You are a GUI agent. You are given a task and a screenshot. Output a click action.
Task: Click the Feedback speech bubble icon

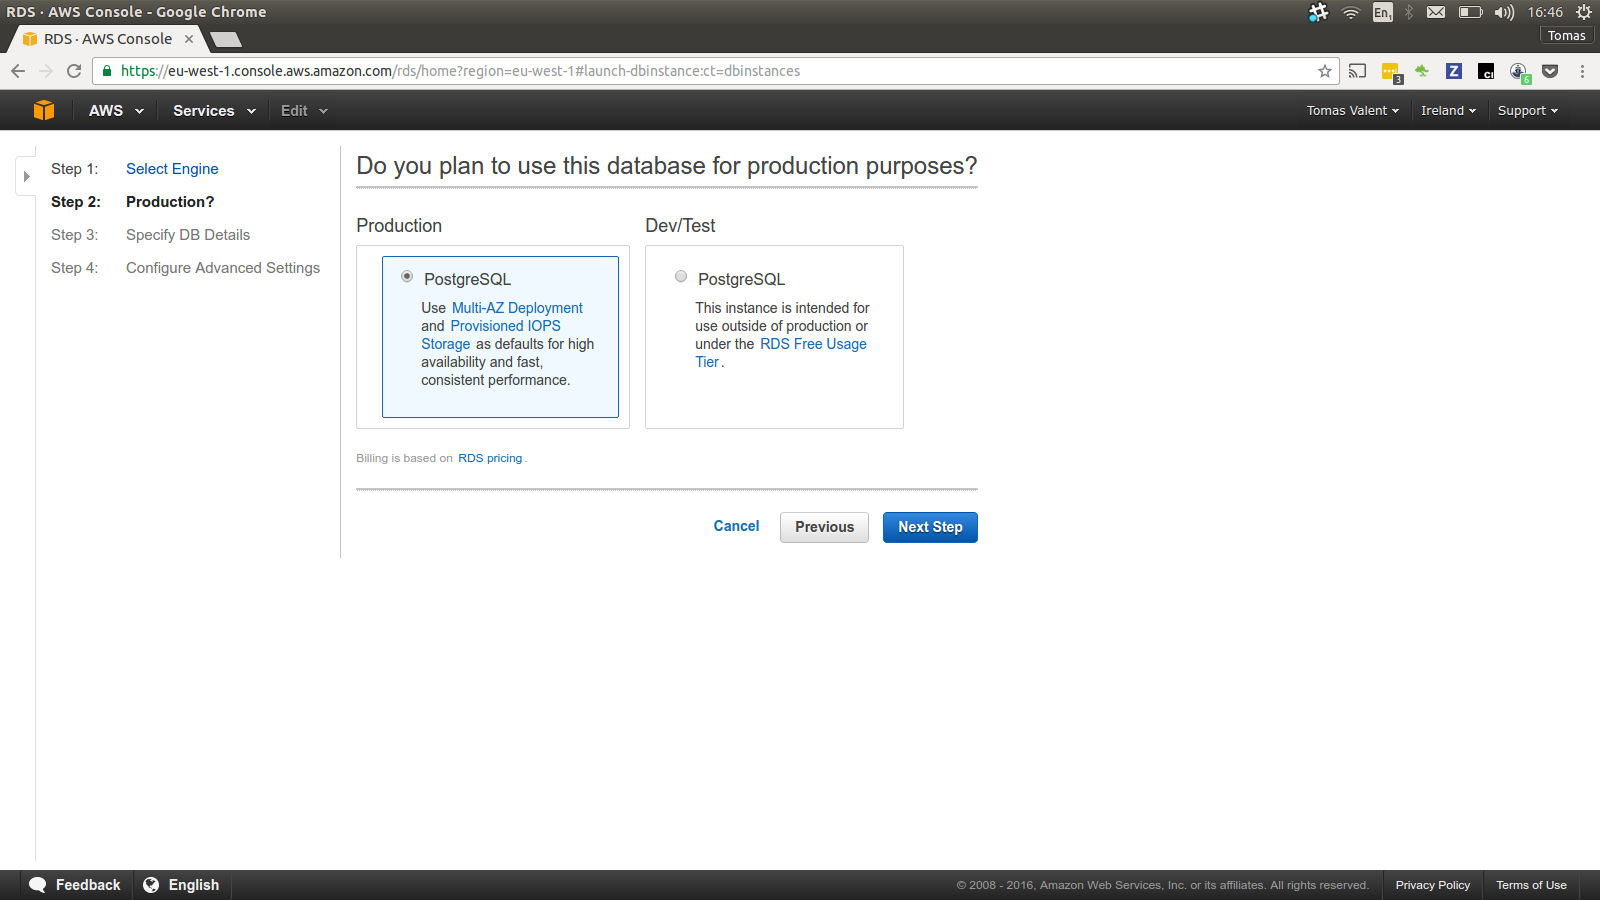click(x=38, y=885)
